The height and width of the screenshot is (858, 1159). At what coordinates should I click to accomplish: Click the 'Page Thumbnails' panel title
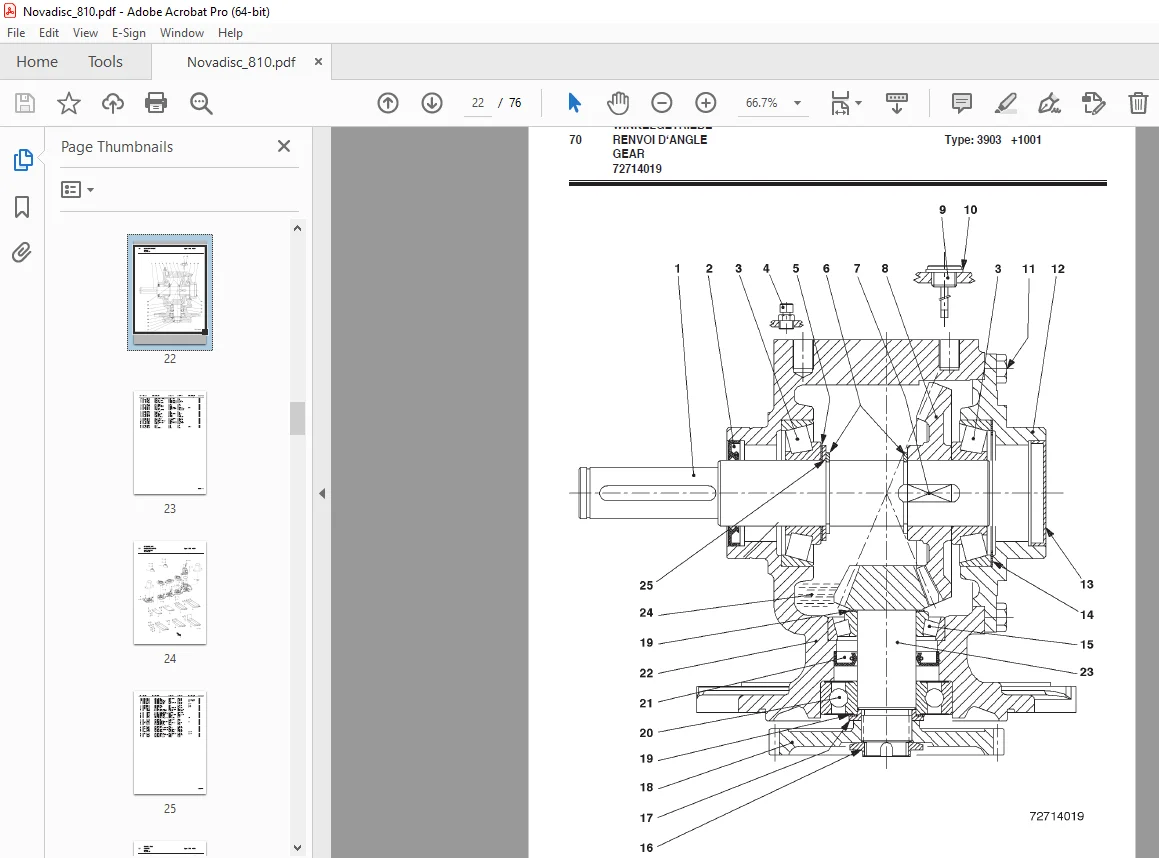(x=117, y=147)
